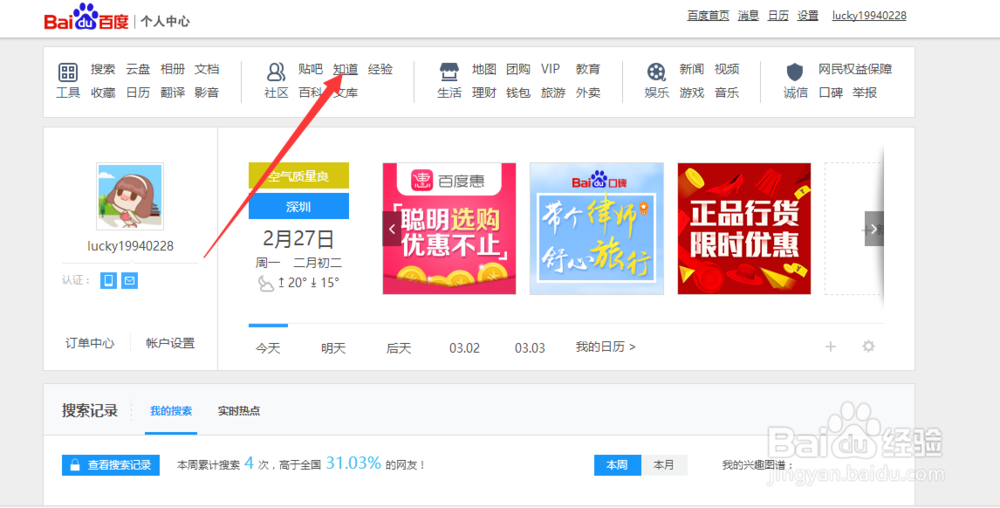Open 翻译 translate link
Screen dimensions: 1000x508
pyautogui.click(x=172, y=92)
